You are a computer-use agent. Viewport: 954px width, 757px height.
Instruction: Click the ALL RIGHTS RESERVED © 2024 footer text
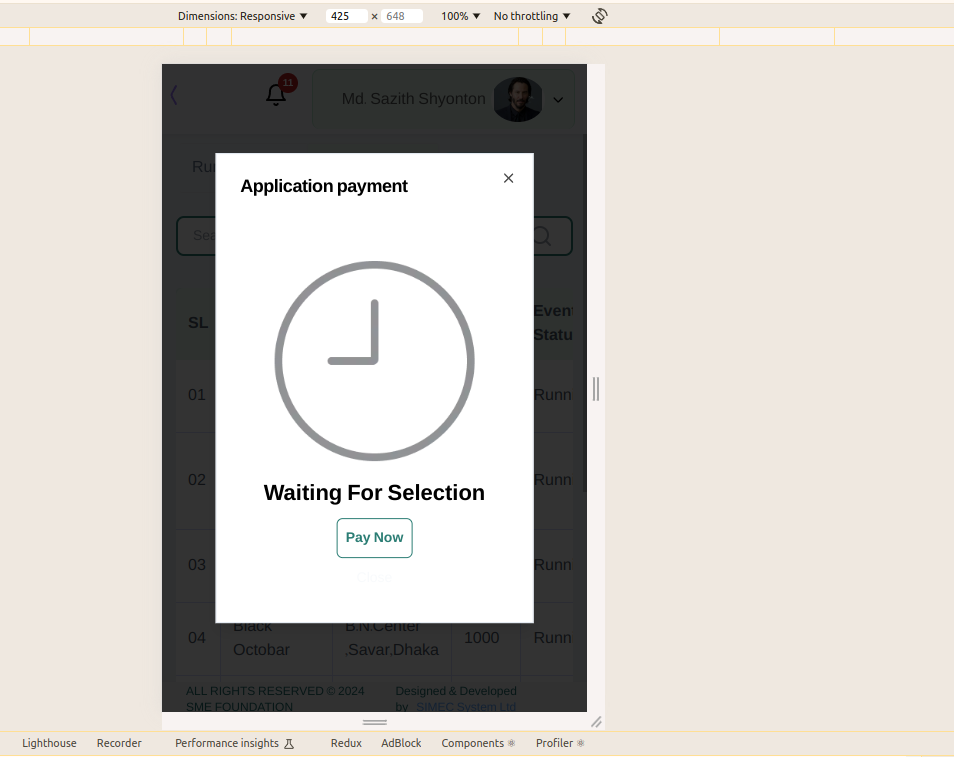[275, 691]
